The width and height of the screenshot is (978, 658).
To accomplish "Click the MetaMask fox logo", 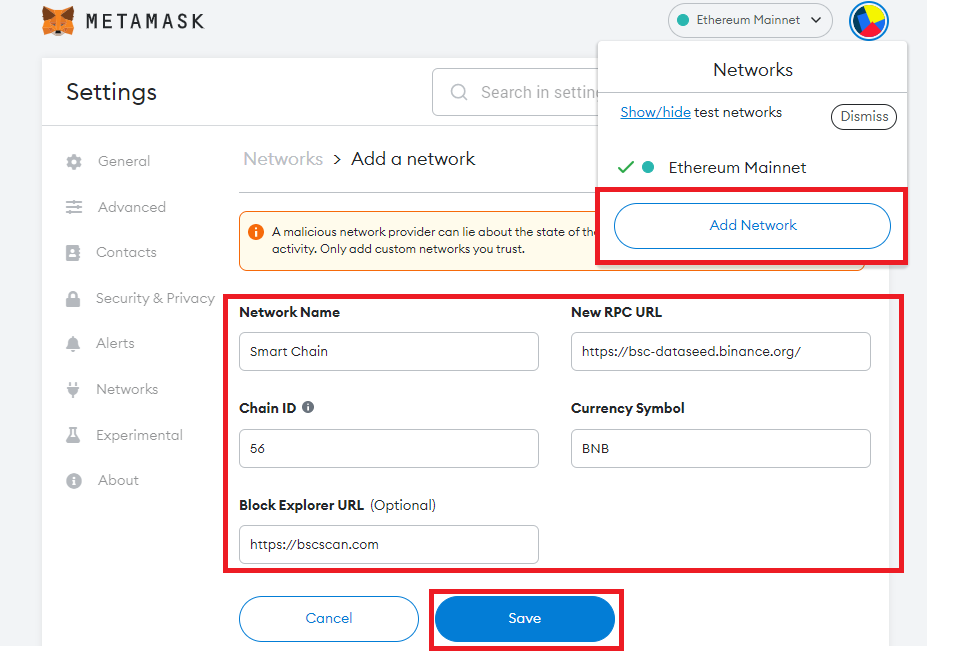I will tap(58, 21).
